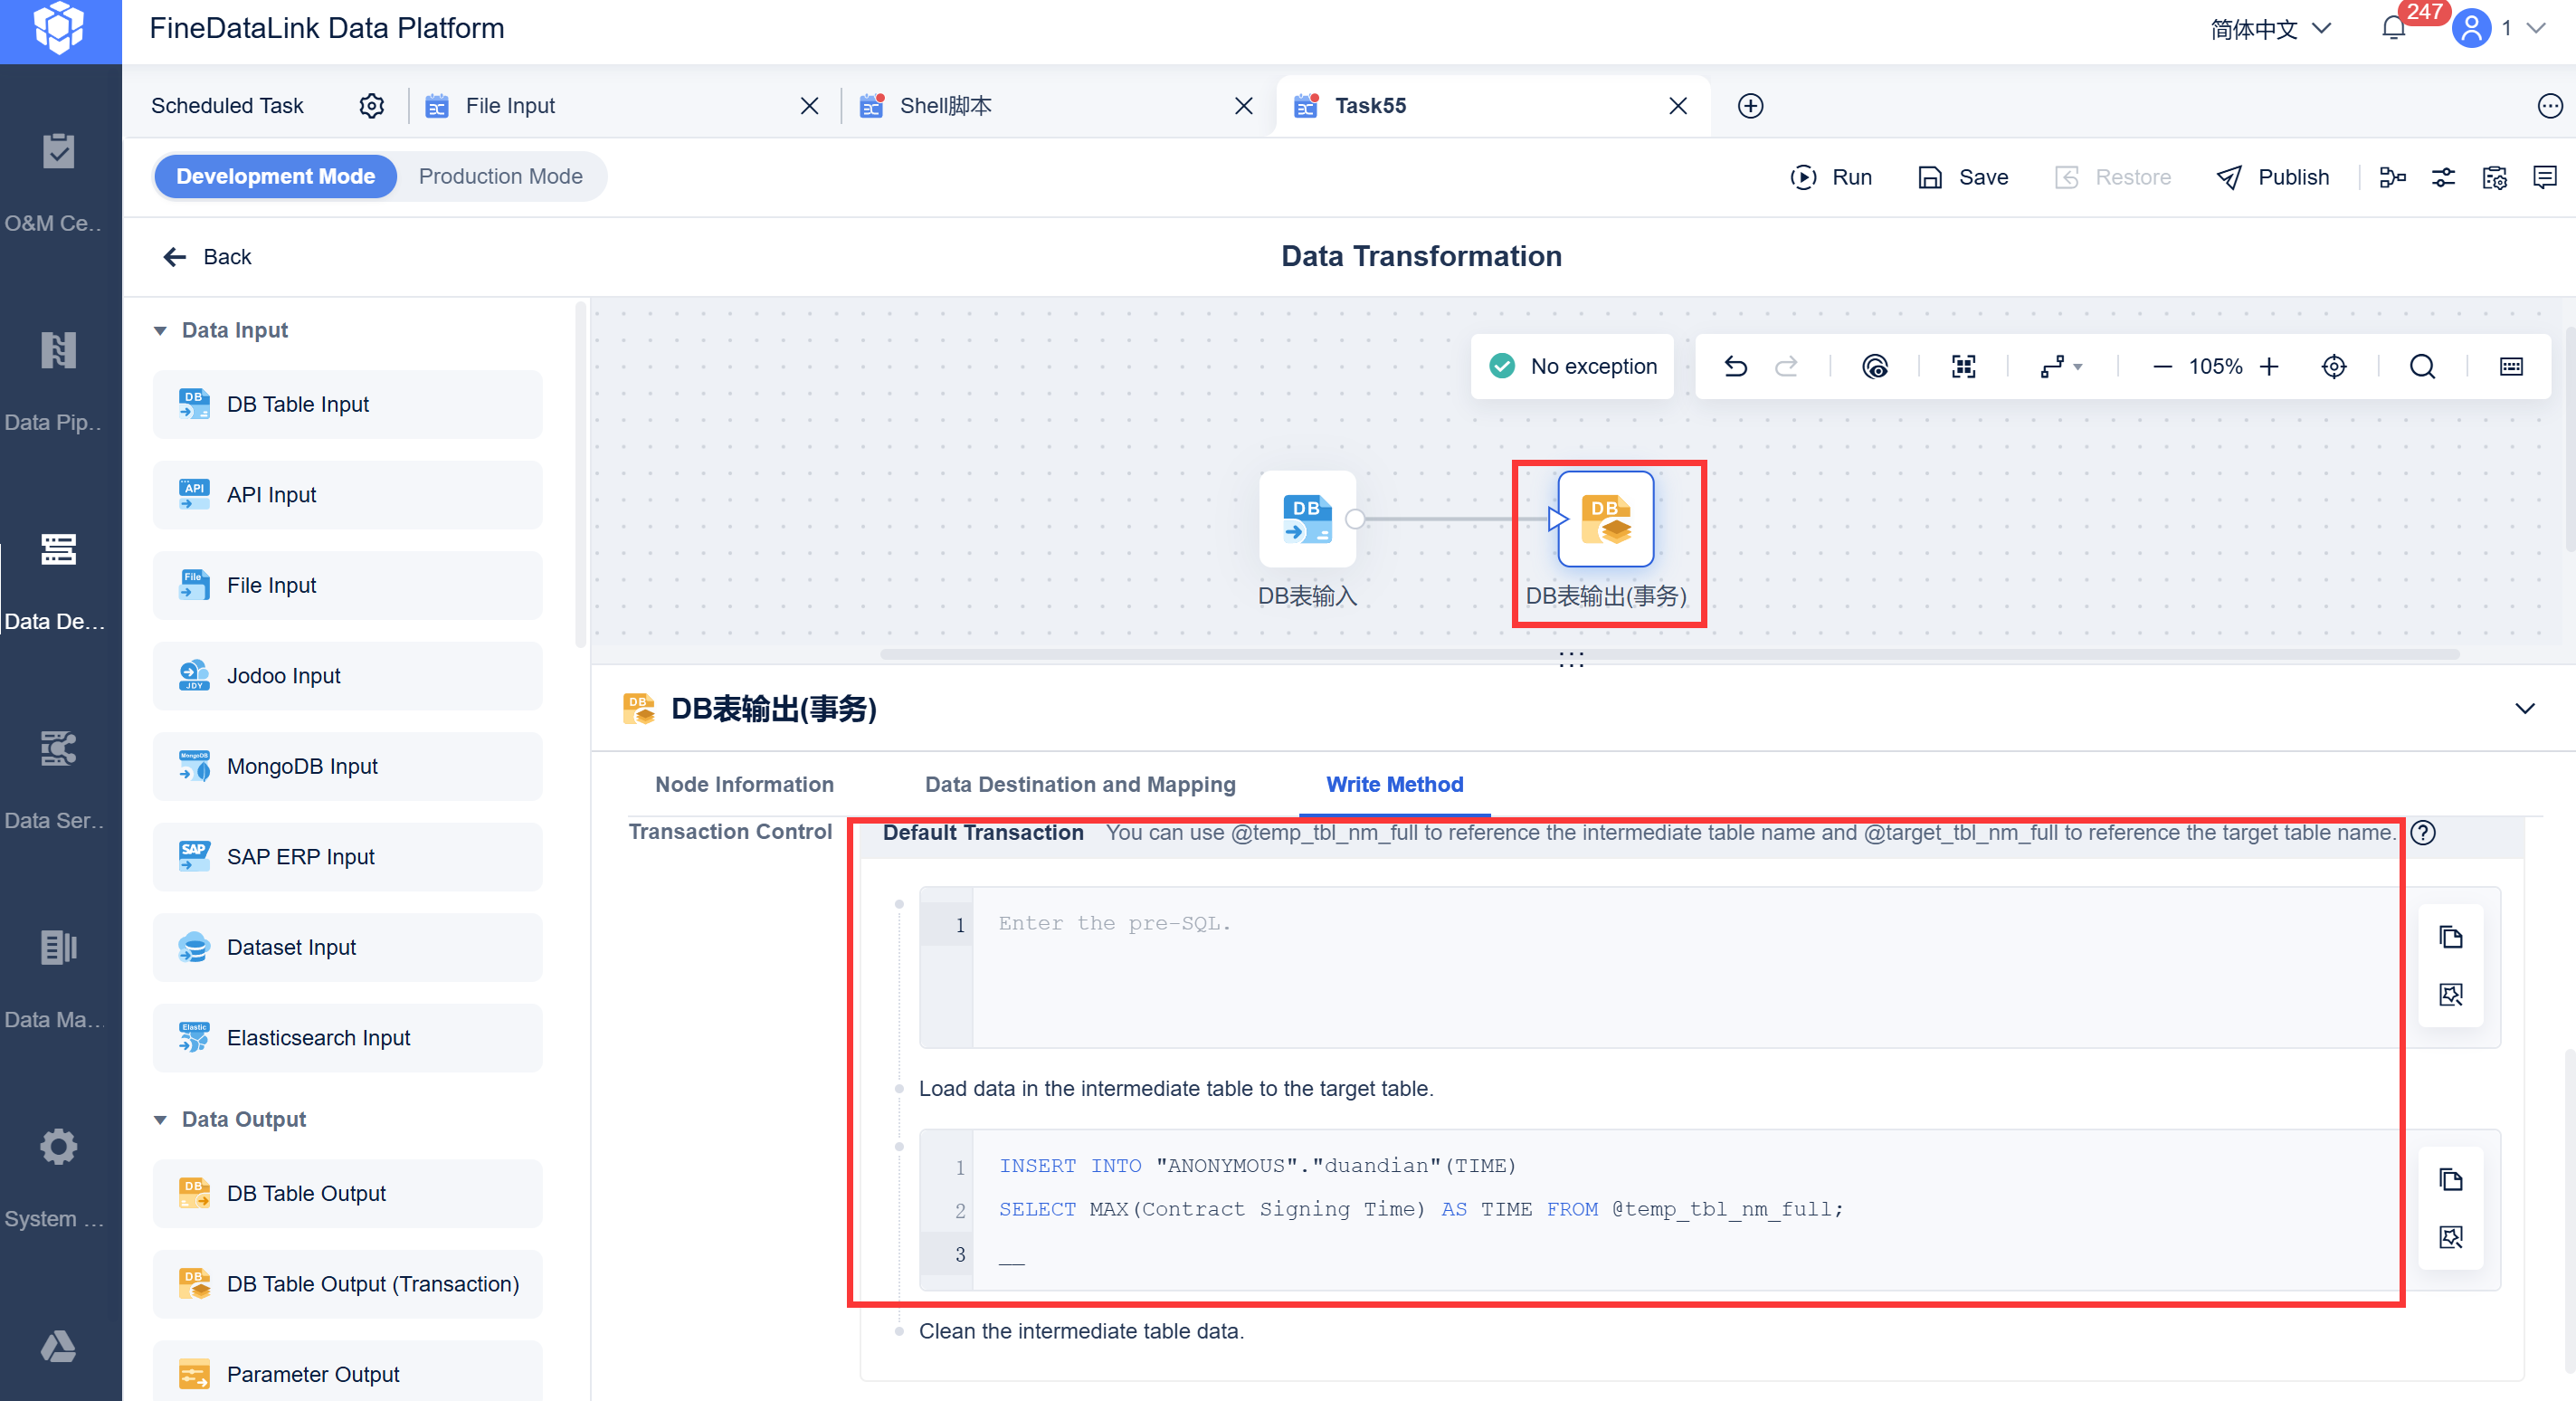
Task: Switch to the Shell脚本 tab
Action: 946,106
